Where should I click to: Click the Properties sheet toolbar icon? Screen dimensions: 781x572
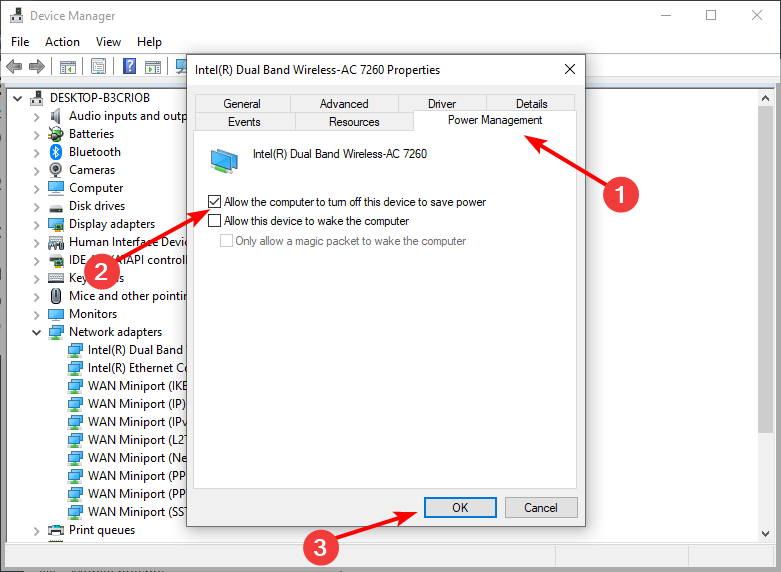point(99,66)
